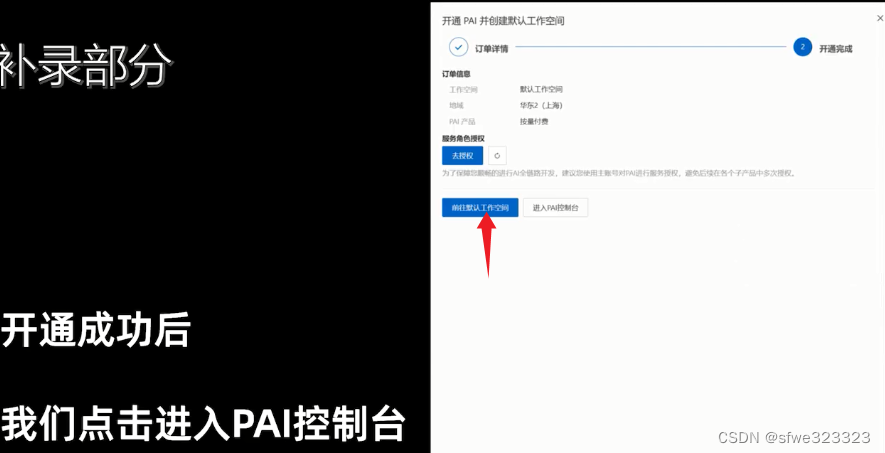Screen dimensions: 885x453
Task: Click the dialog title 开通 PAI 并创建默认工作空间
Action: point(503,21)
